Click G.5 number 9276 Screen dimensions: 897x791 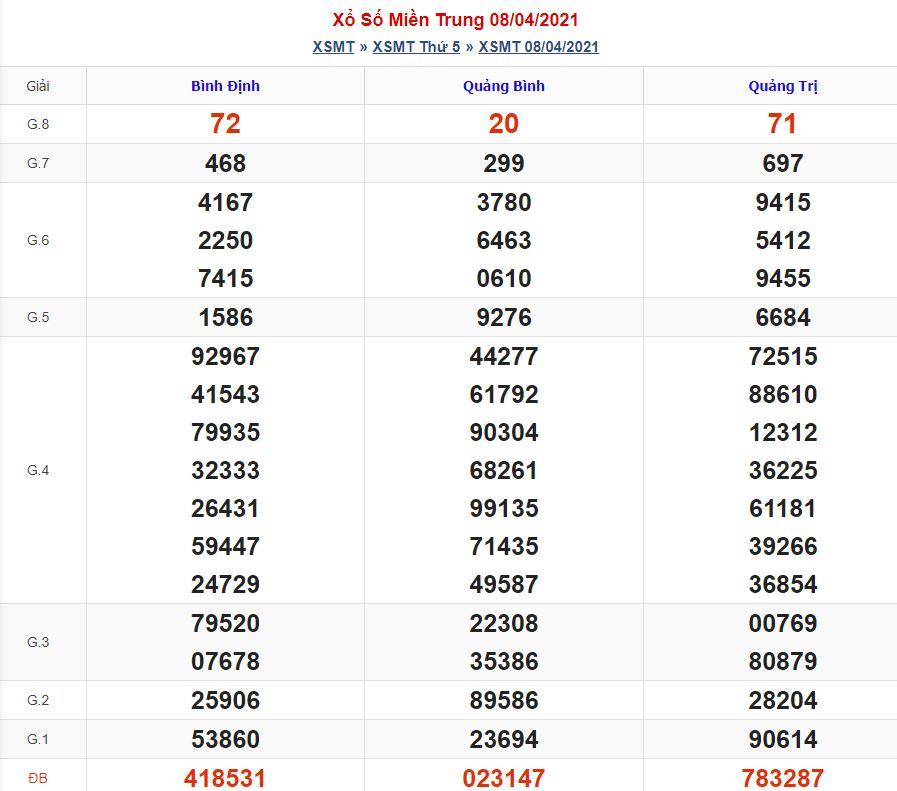[x=504, y=317]
